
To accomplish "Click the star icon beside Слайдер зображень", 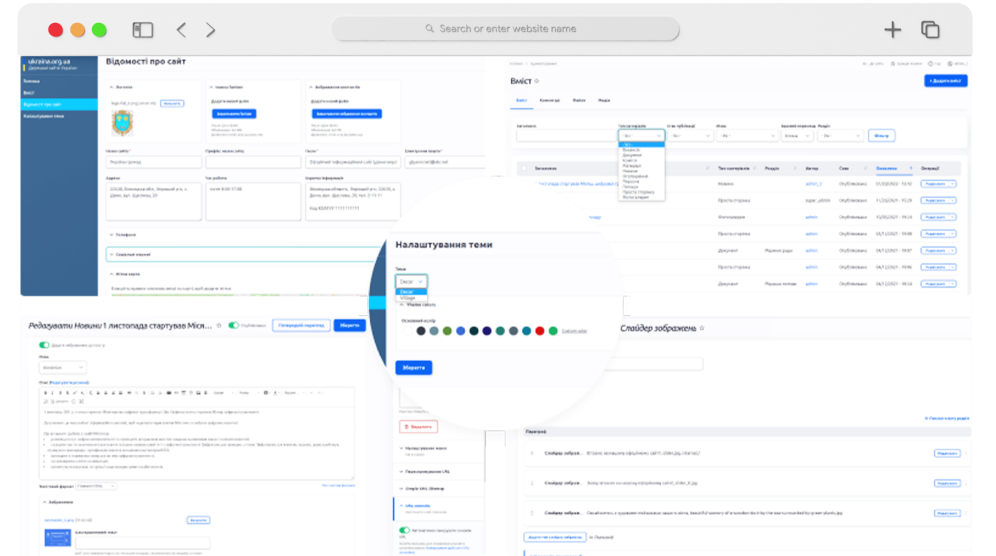I will pos(702,328).
